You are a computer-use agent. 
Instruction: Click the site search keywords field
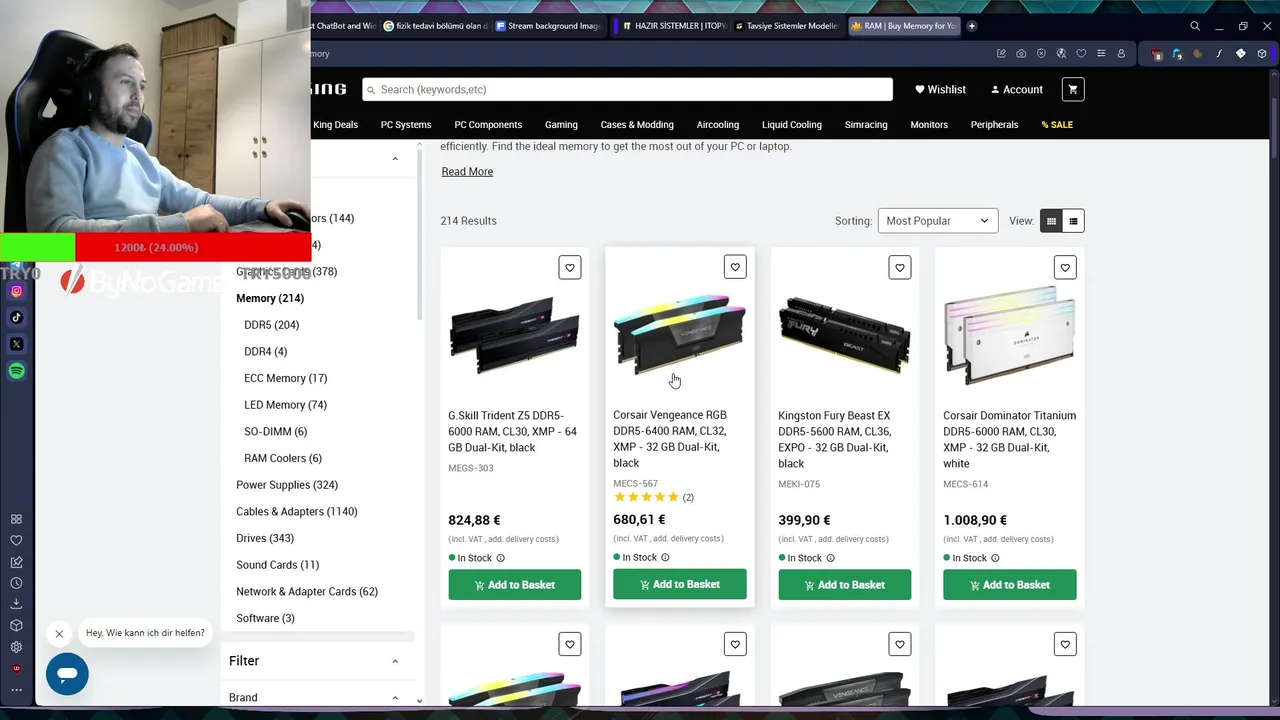[x=627, y=89]
